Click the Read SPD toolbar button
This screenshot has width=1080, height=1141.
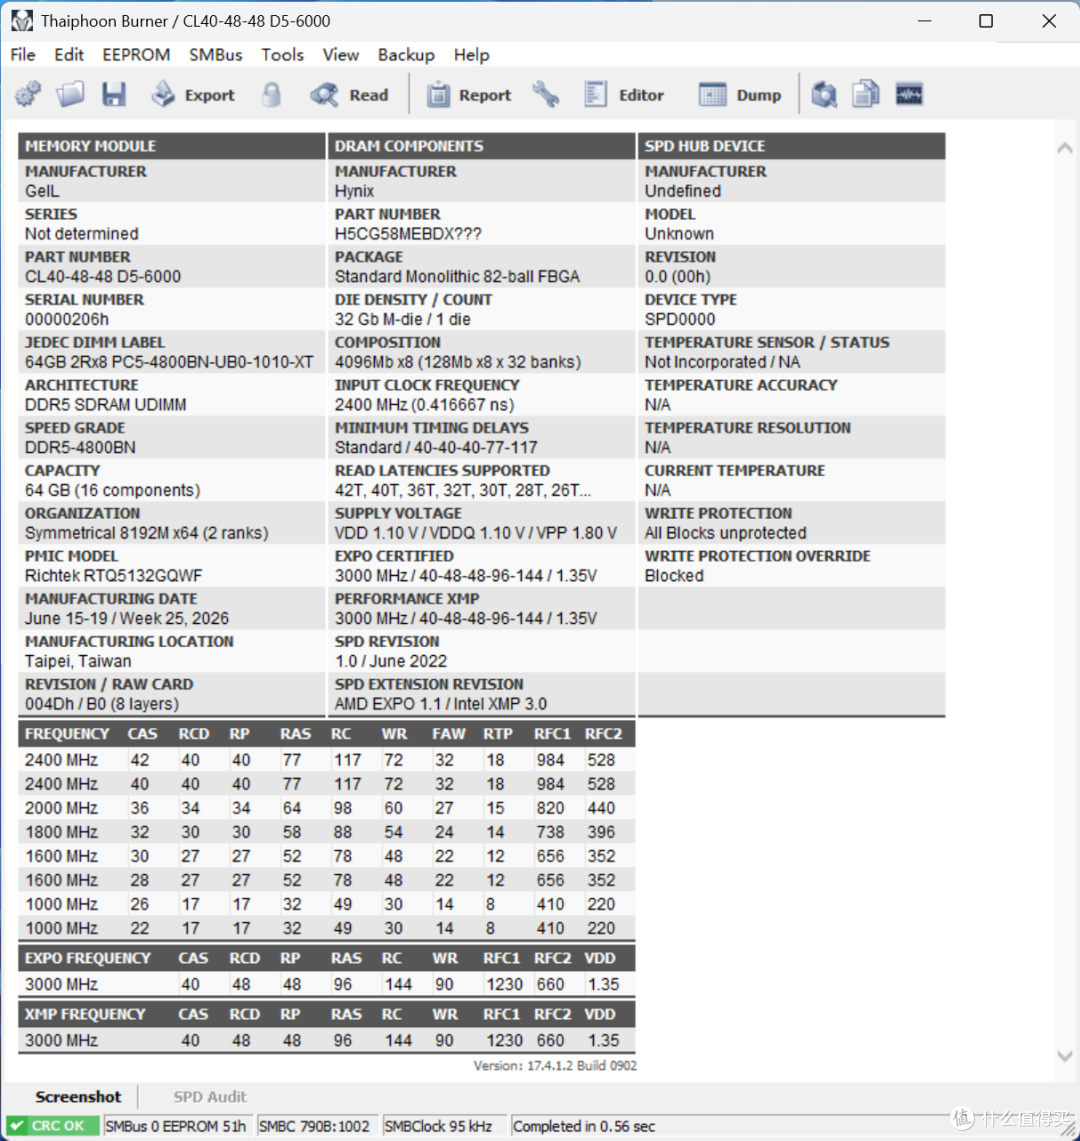pyautogui.click(x=349, y=95)
